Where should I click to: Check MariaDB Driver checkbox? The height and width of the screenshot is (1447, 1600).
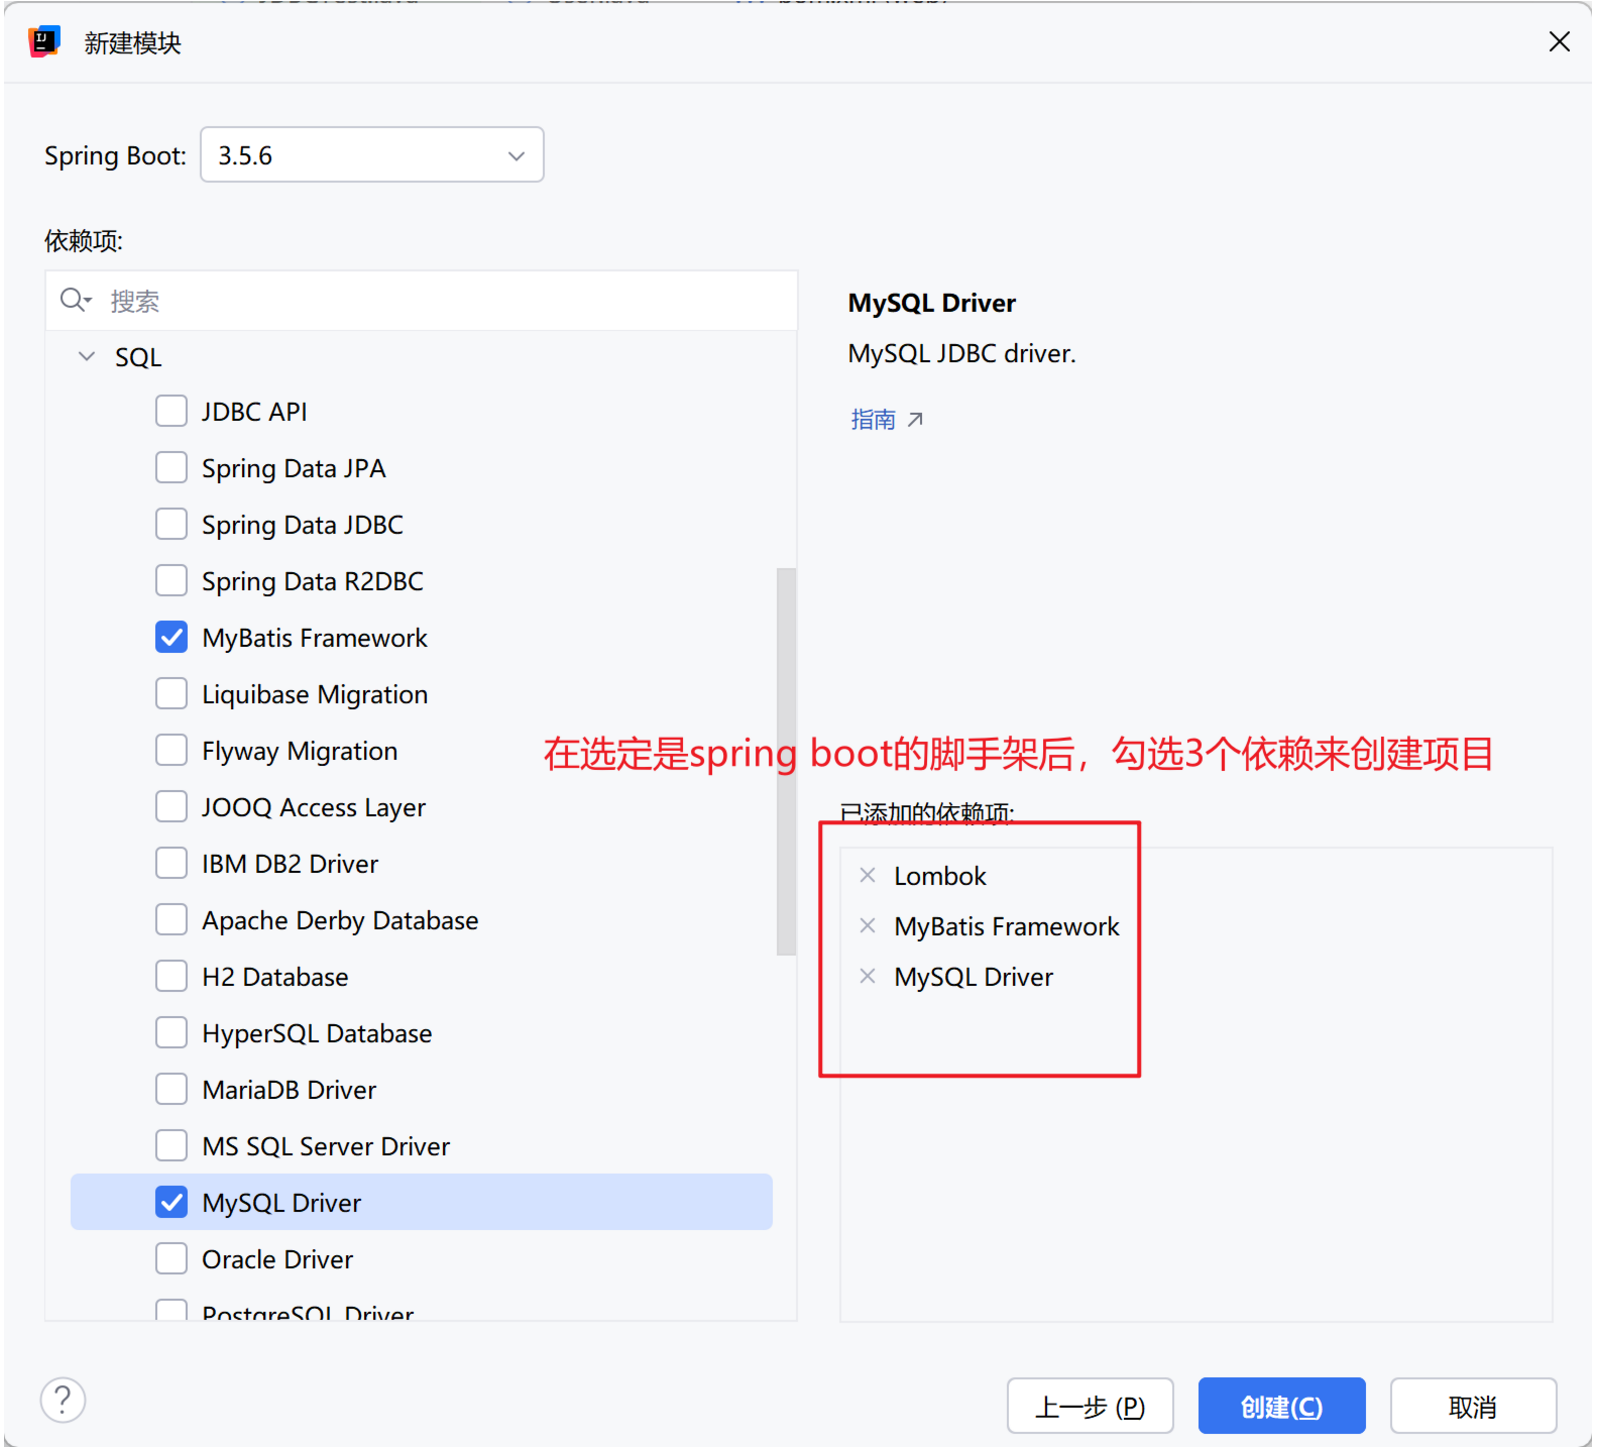[171, 1089]
